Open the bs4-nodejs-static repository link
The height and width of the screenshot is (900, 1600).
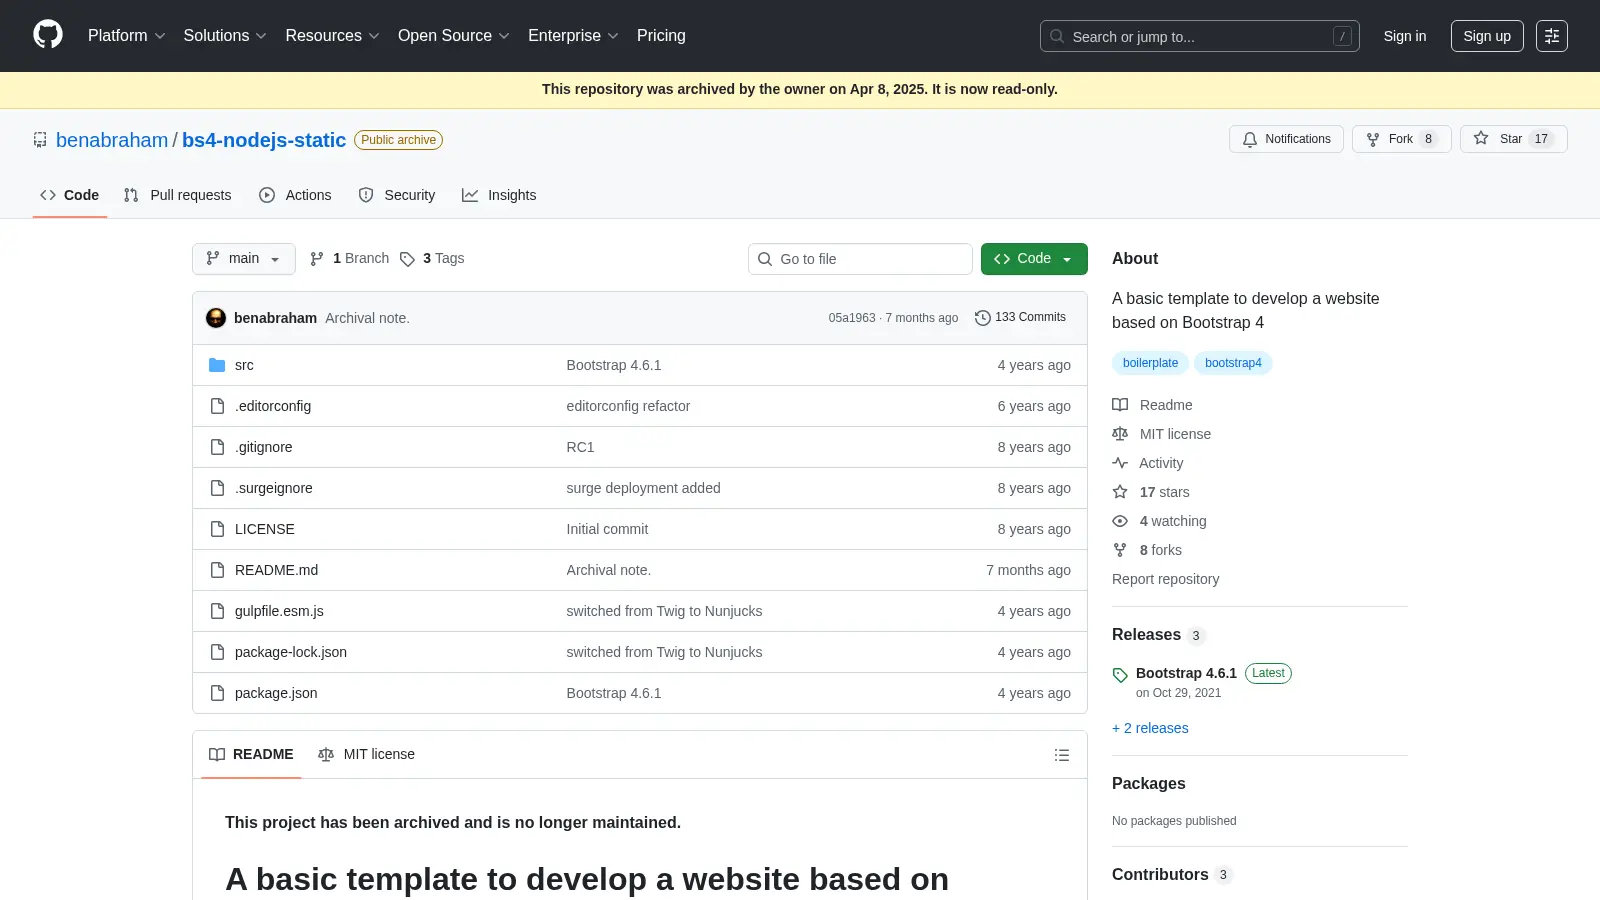click(264, 140)
